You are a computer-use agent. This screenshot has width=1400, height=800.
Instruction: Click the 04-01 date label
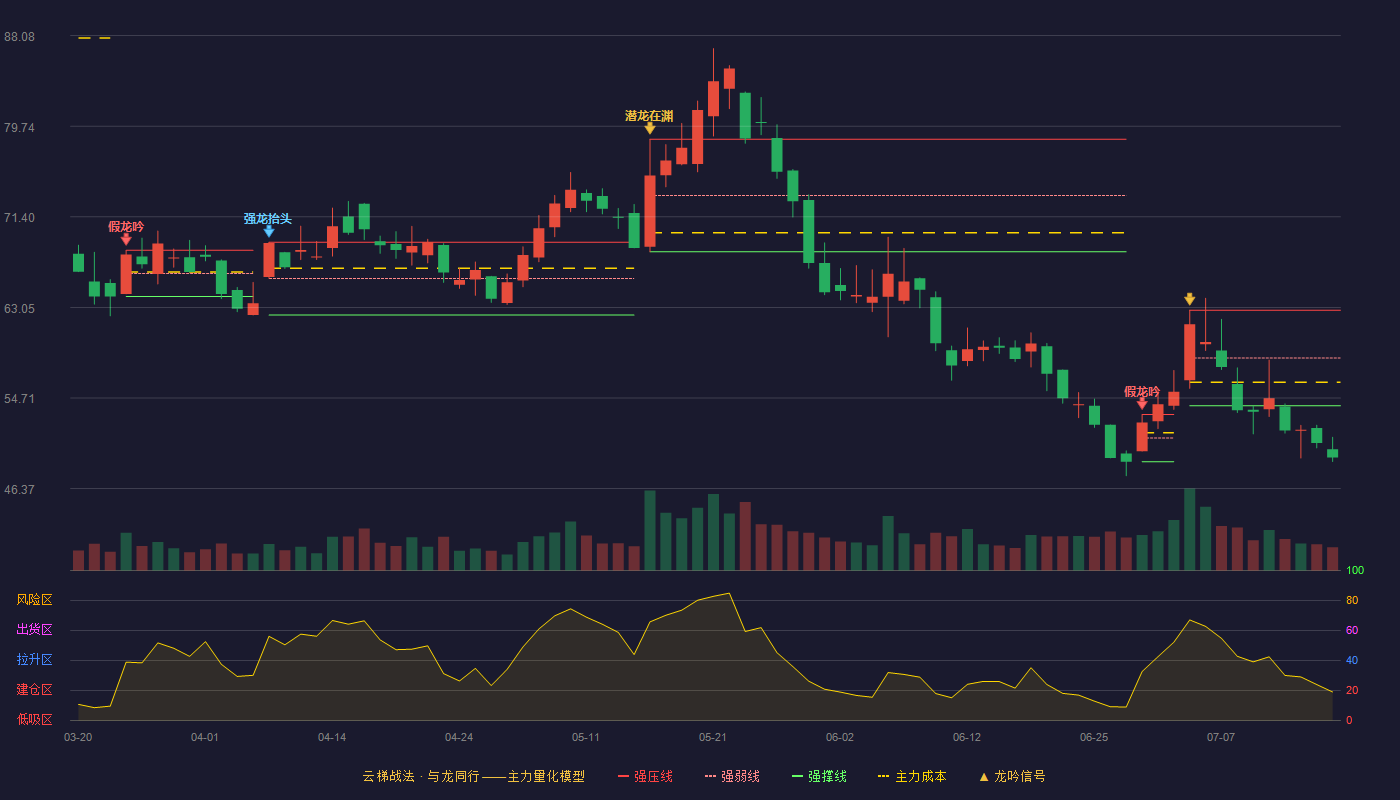[x=205, y=737]
